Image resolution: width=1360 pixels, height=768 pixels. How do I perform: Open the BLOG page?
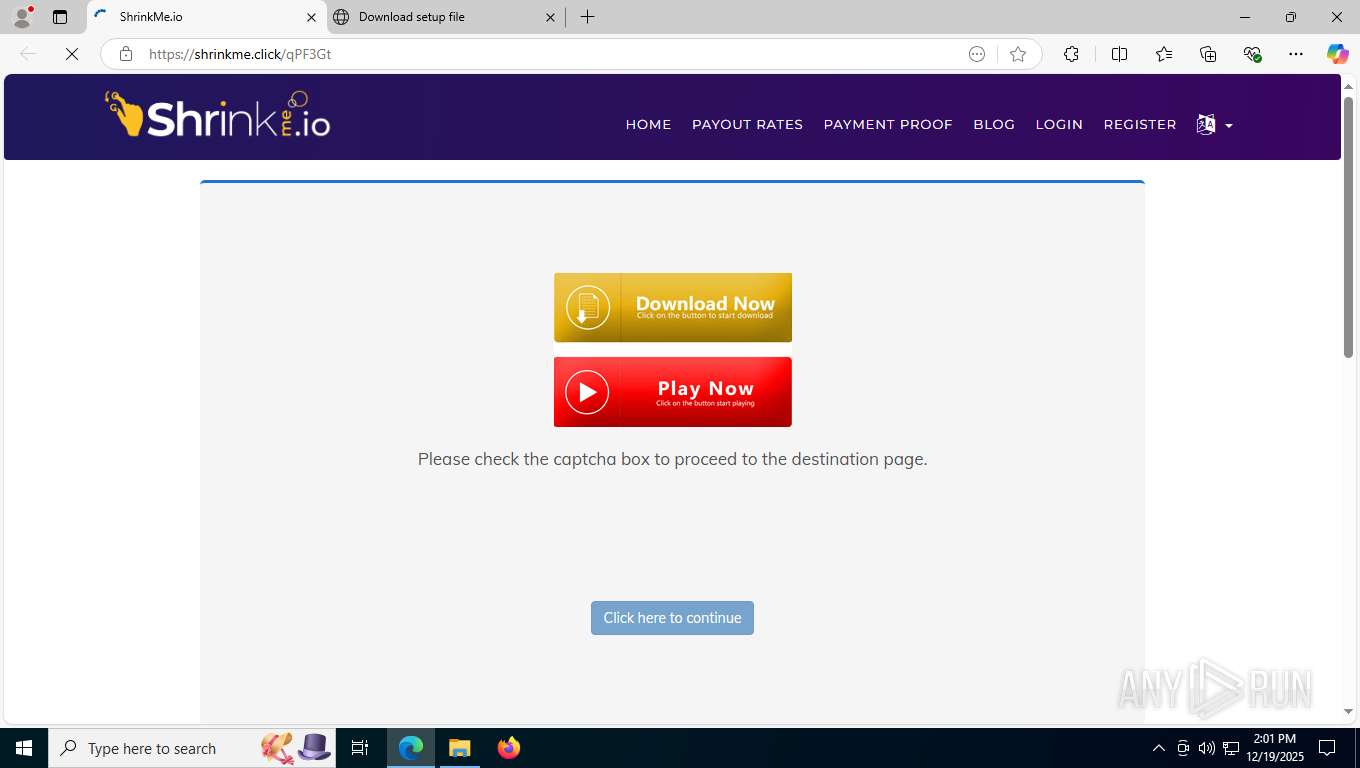[994, 125]
